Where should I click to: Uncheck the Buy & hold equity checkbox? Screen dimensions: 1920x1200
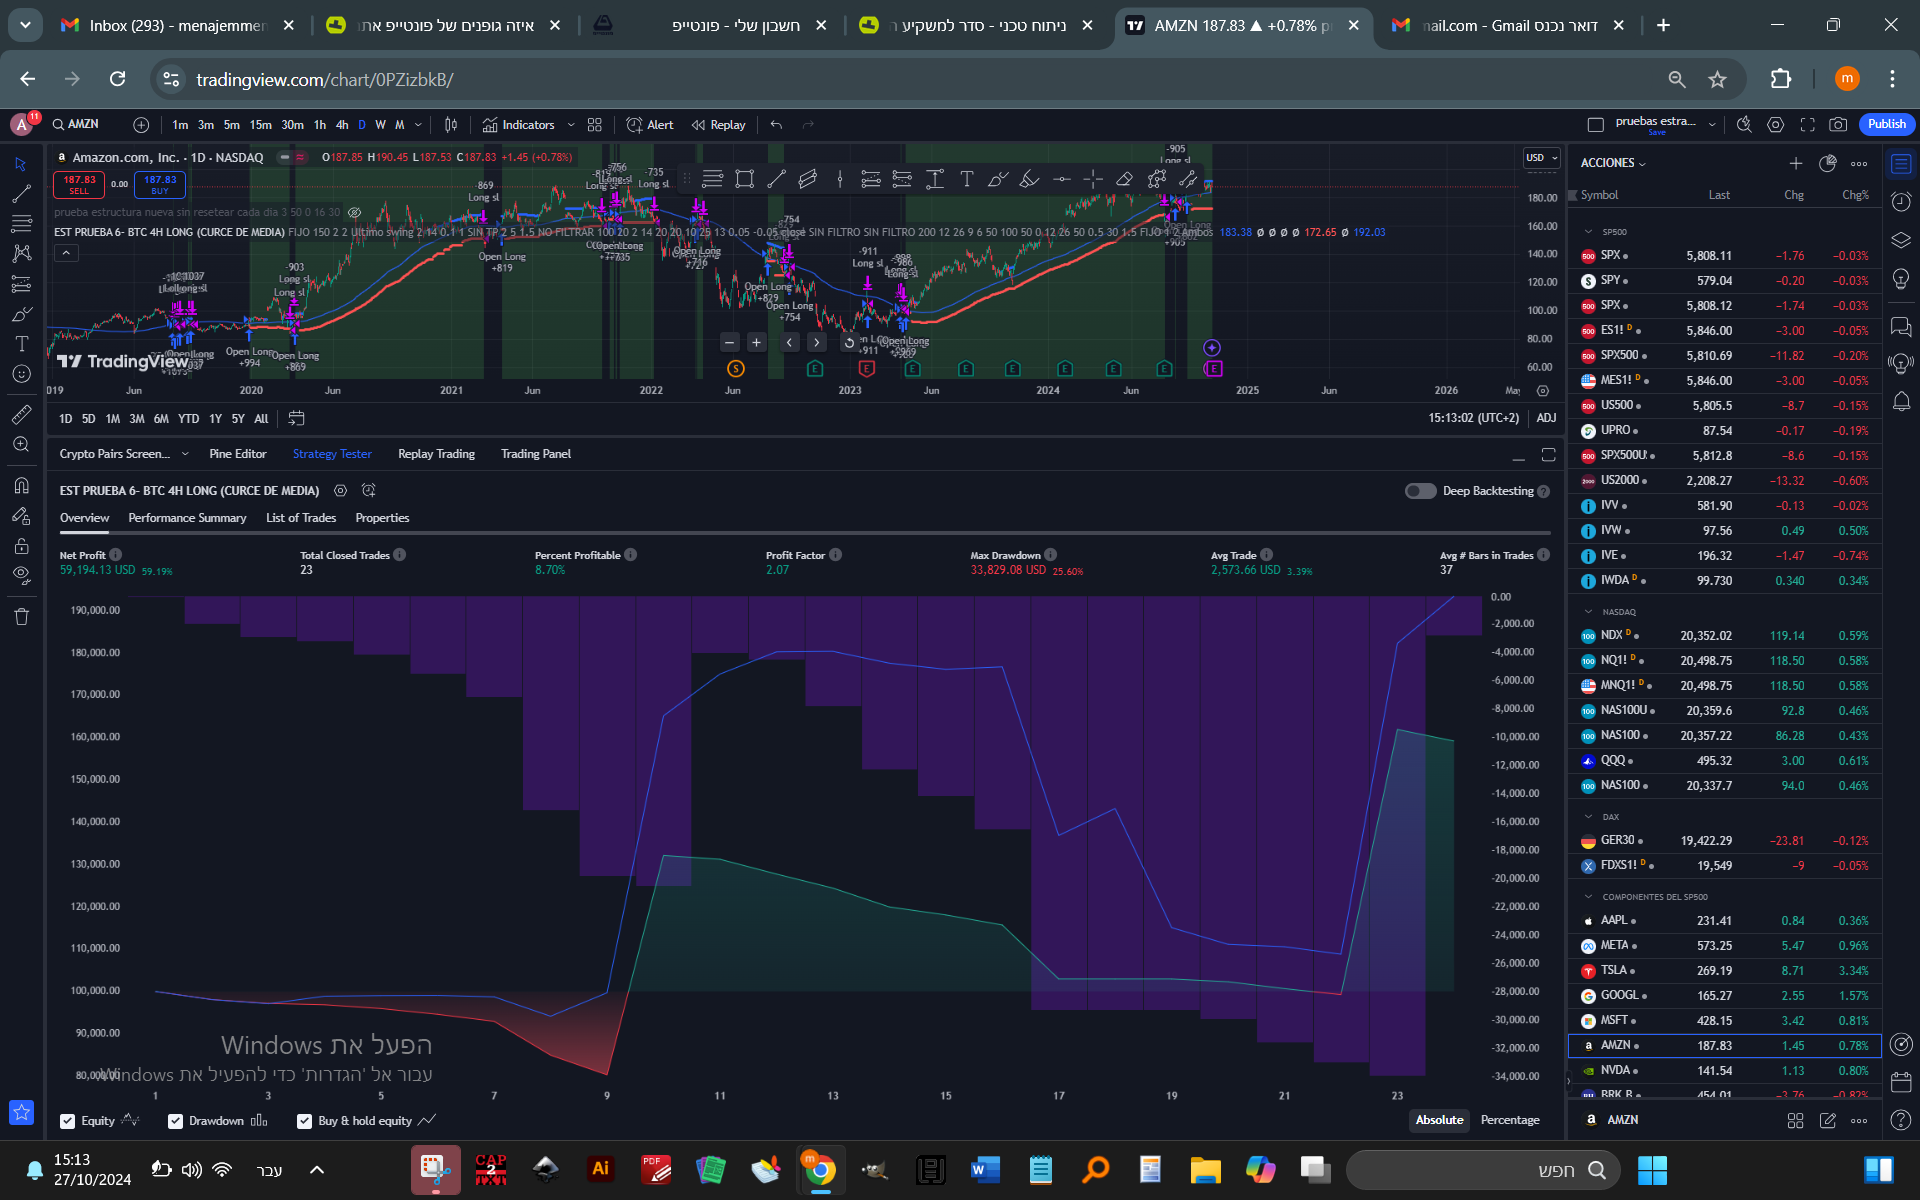[305, 1121]
